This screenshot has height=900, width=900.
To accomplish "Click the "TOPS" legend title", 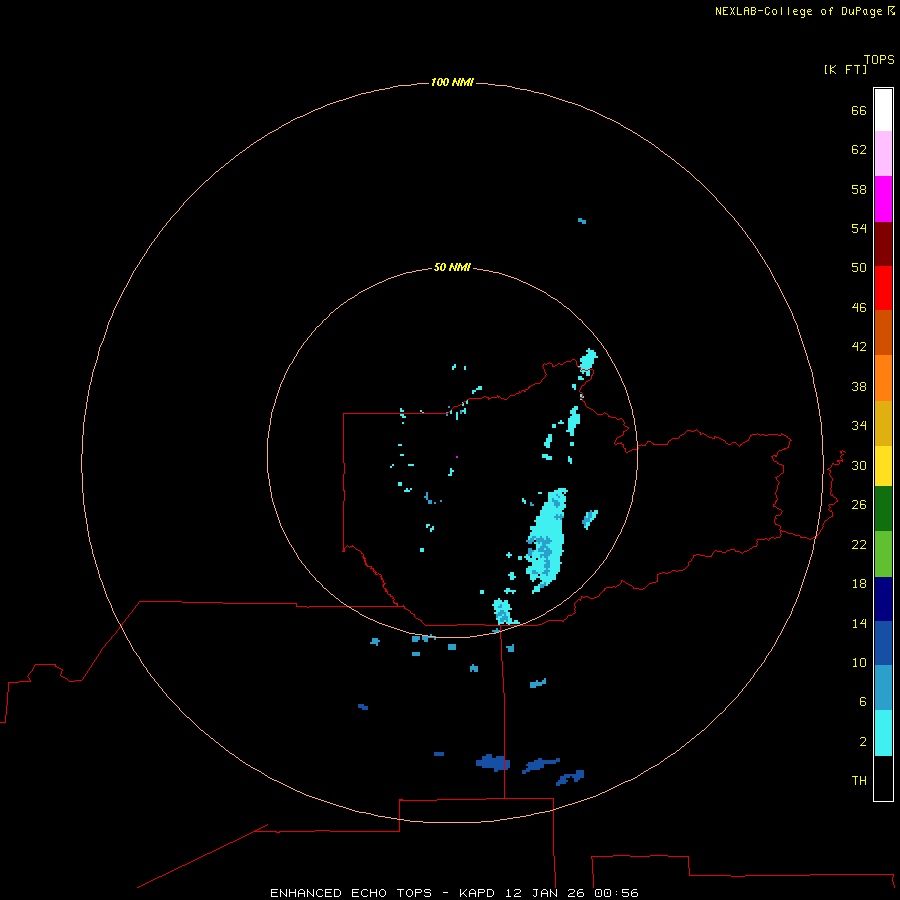I will [x=879, y=60].
